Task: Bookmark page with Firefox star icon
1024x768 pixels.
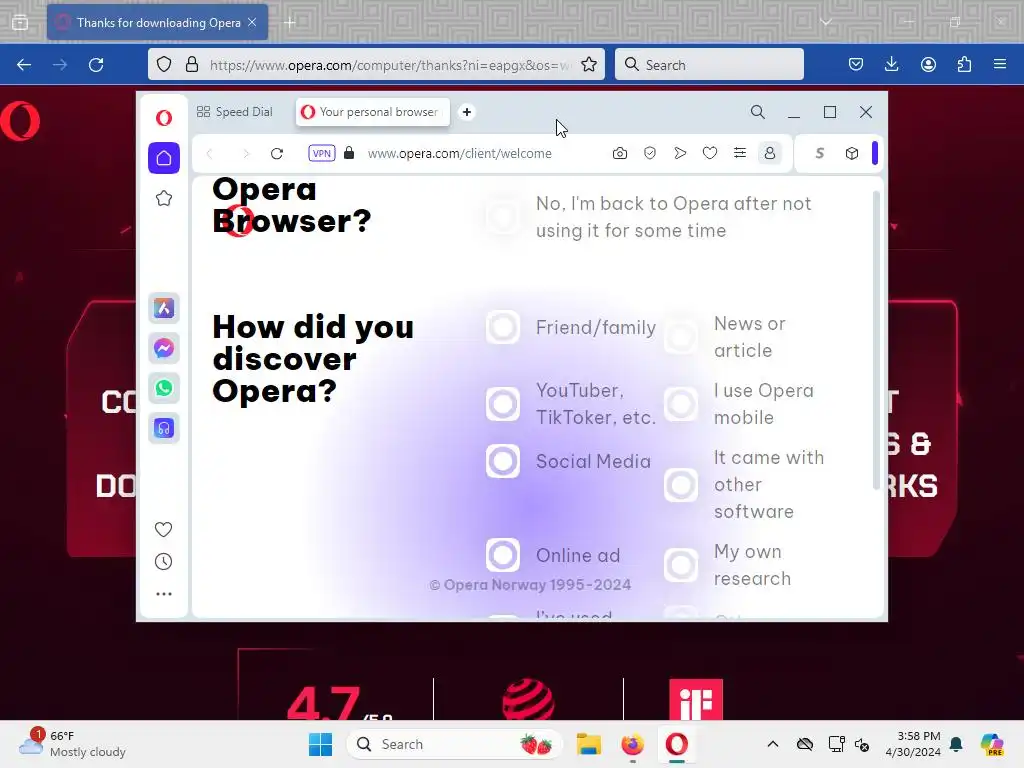Action: point(589,64)
